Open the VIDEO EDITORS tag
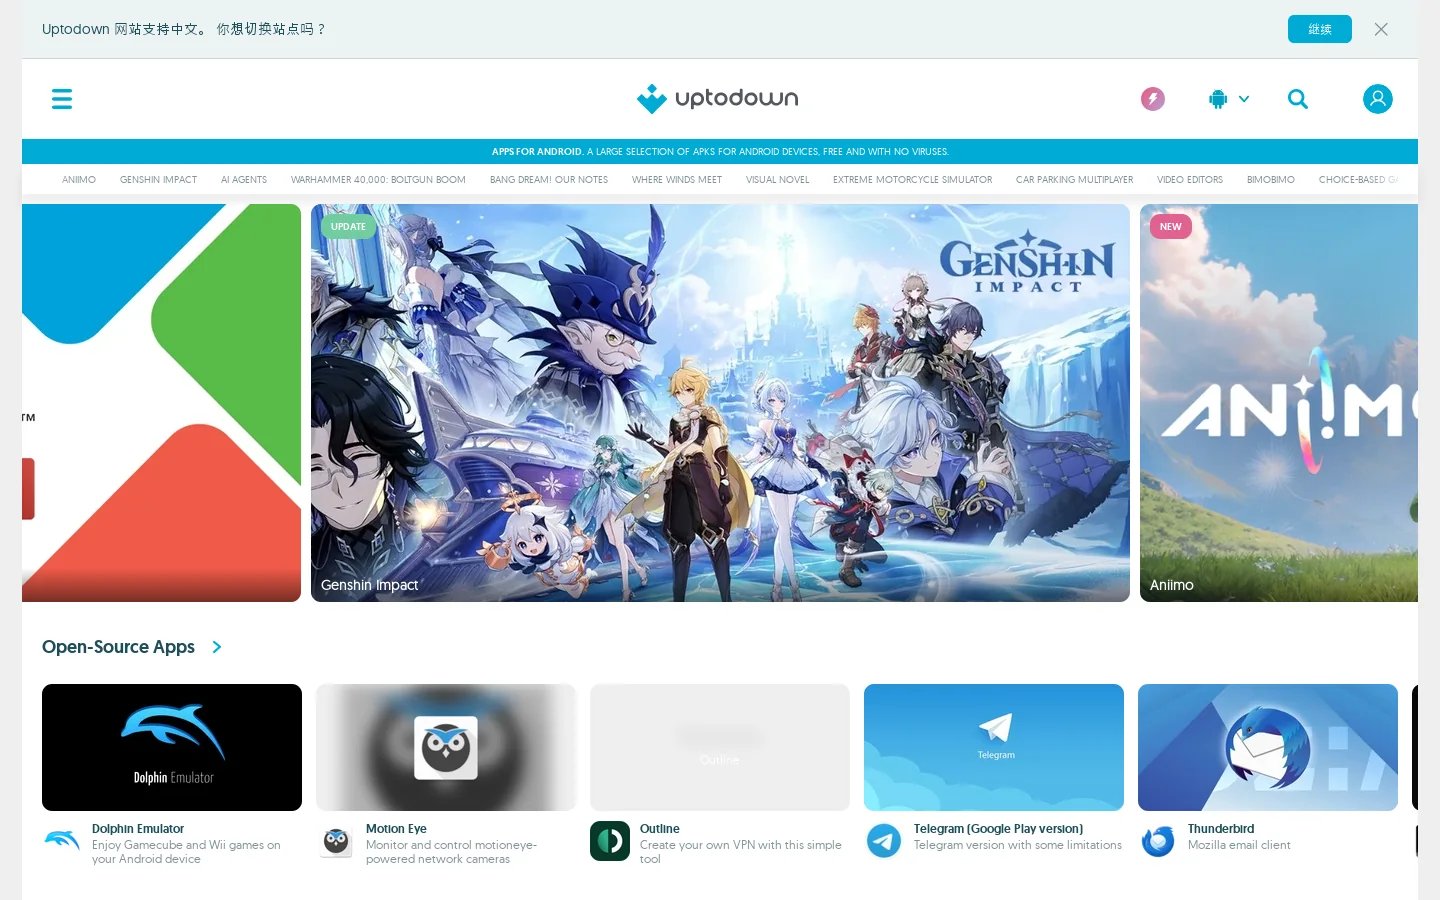Screen dimensions: 1440x900 pyautogui.click(x=1190, y=180)
